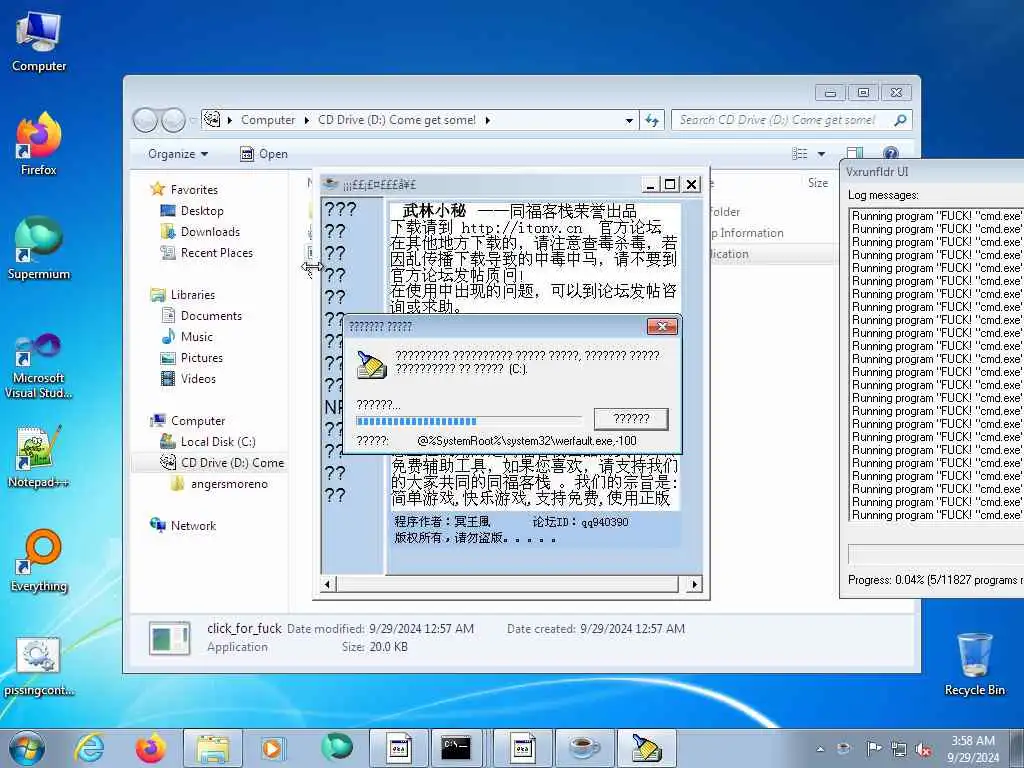
Task: Click the click_for_fuck file thumbnail in details pane
Action: pos(170,638)
